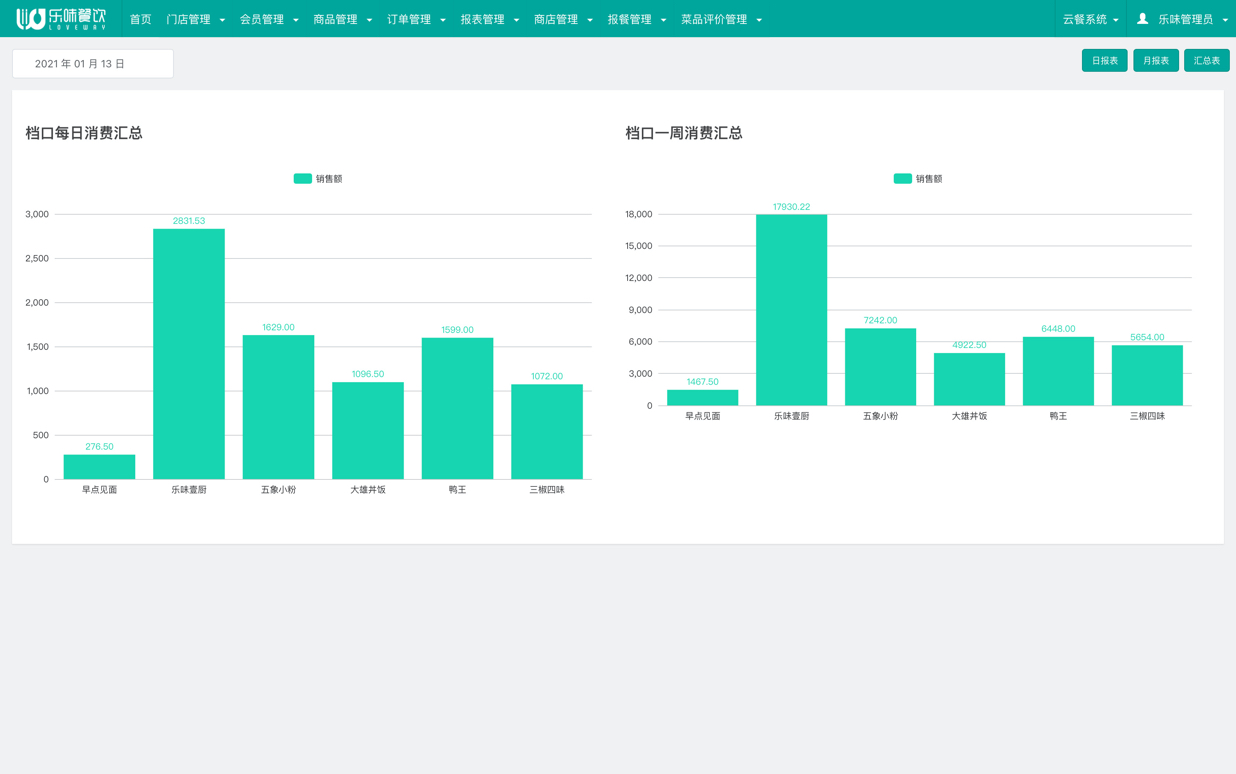Select the 乐味壹厨 bar in the daily chart

coord(189,354)
